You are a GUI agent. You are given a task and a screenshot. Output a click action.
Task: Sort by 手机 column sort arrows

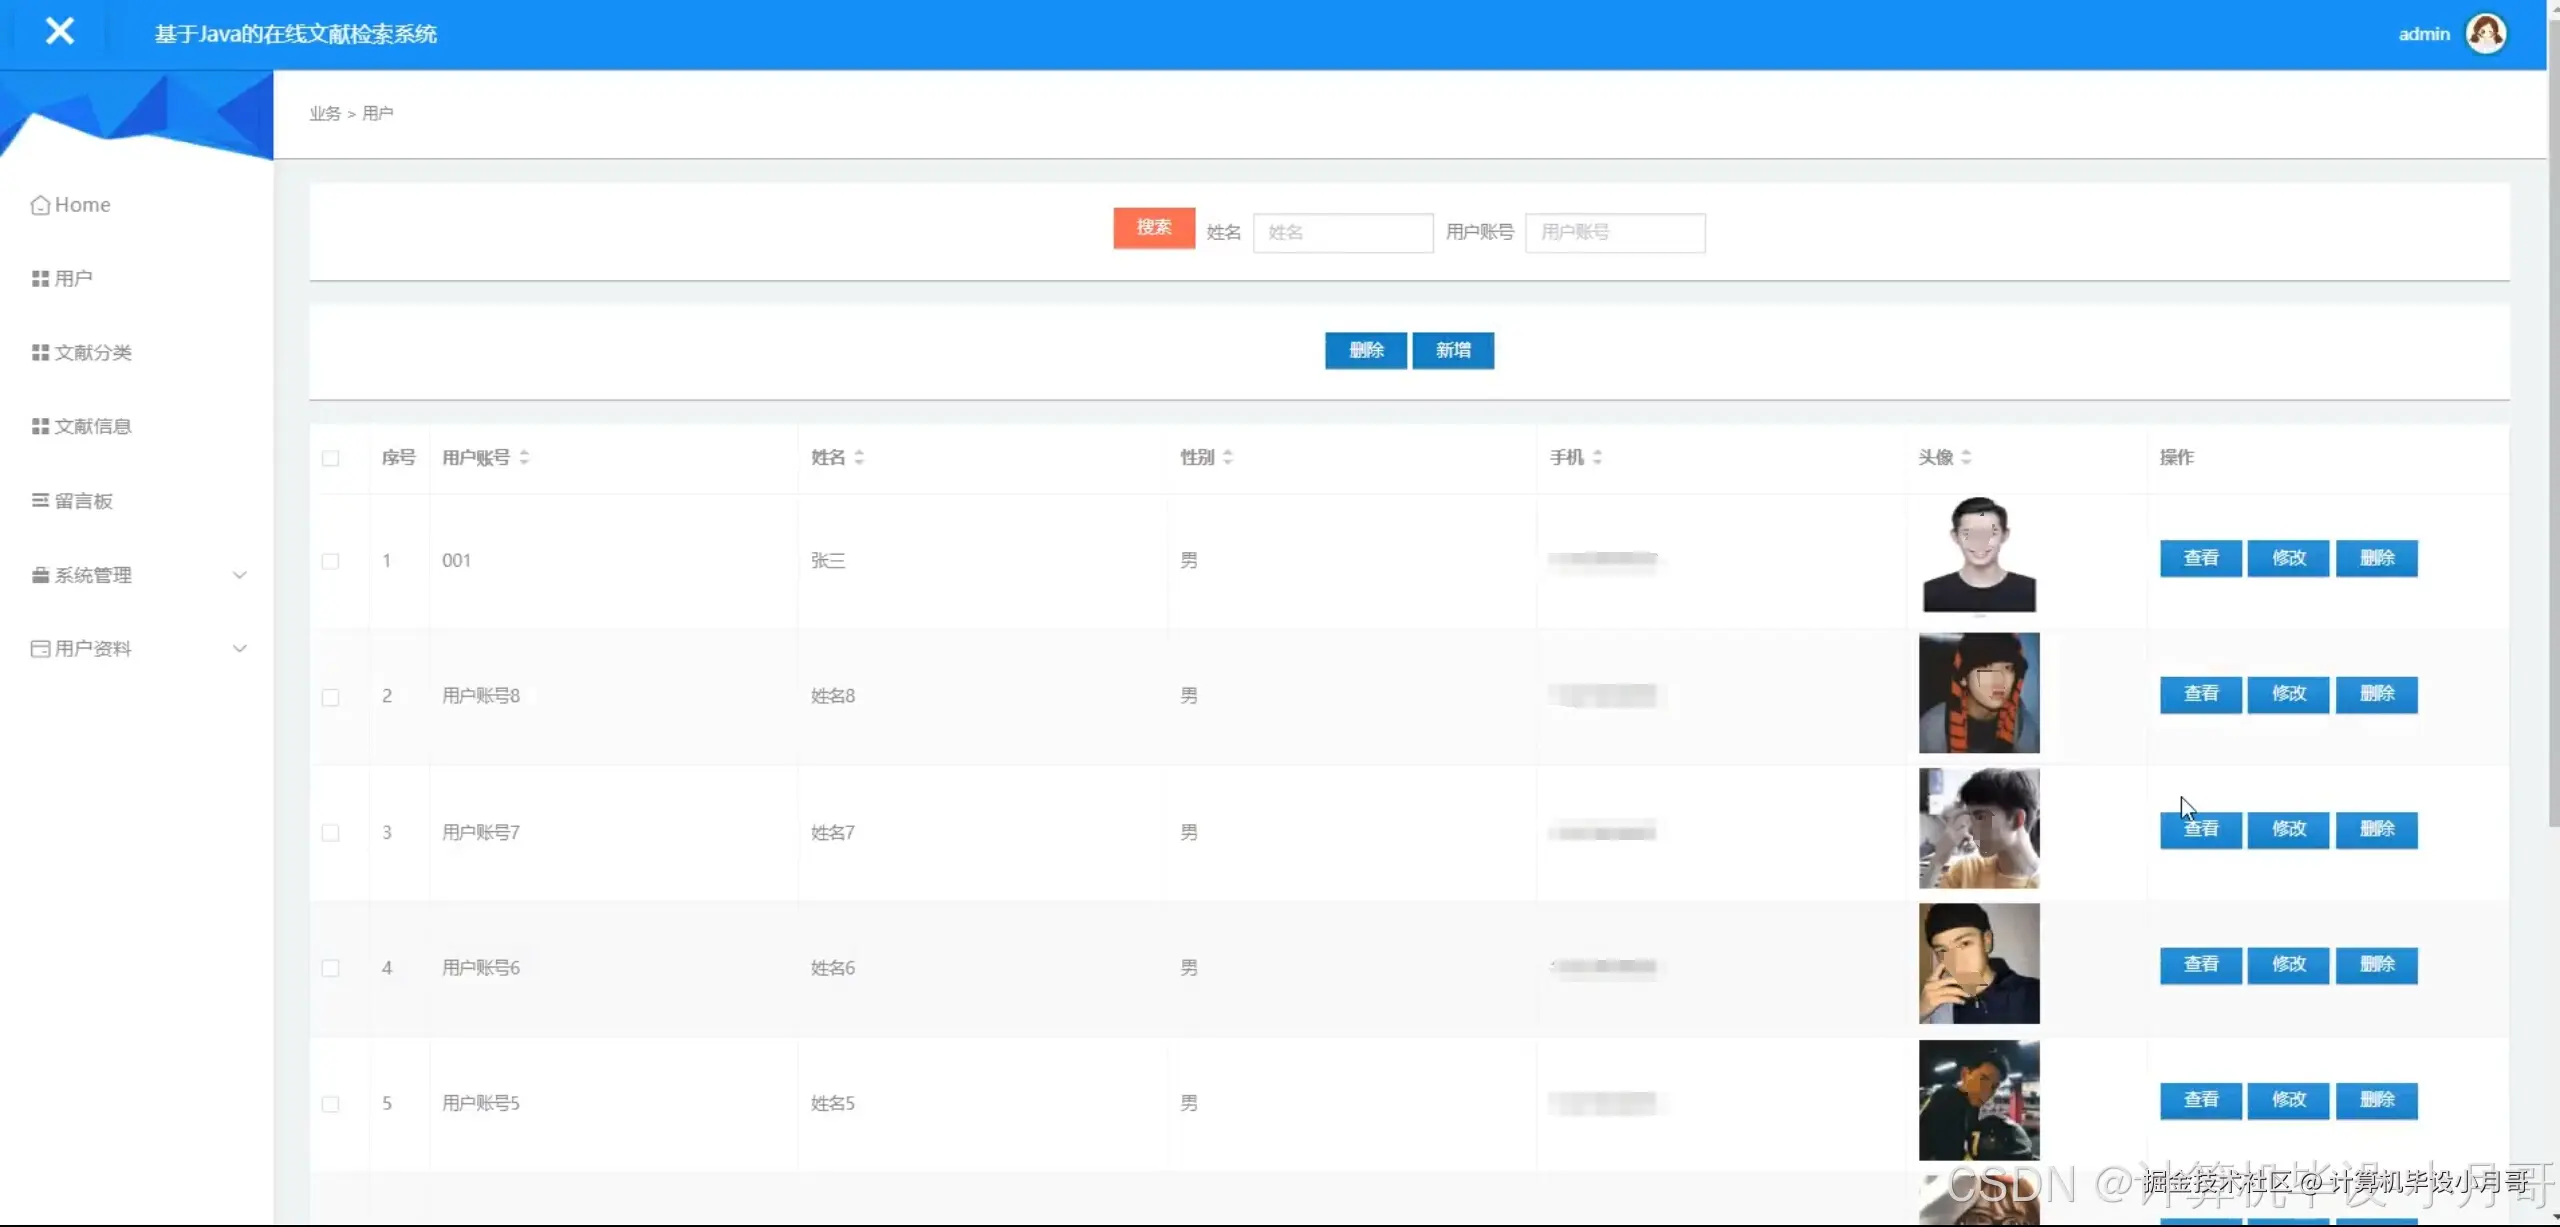click(x=1597, y=457)
